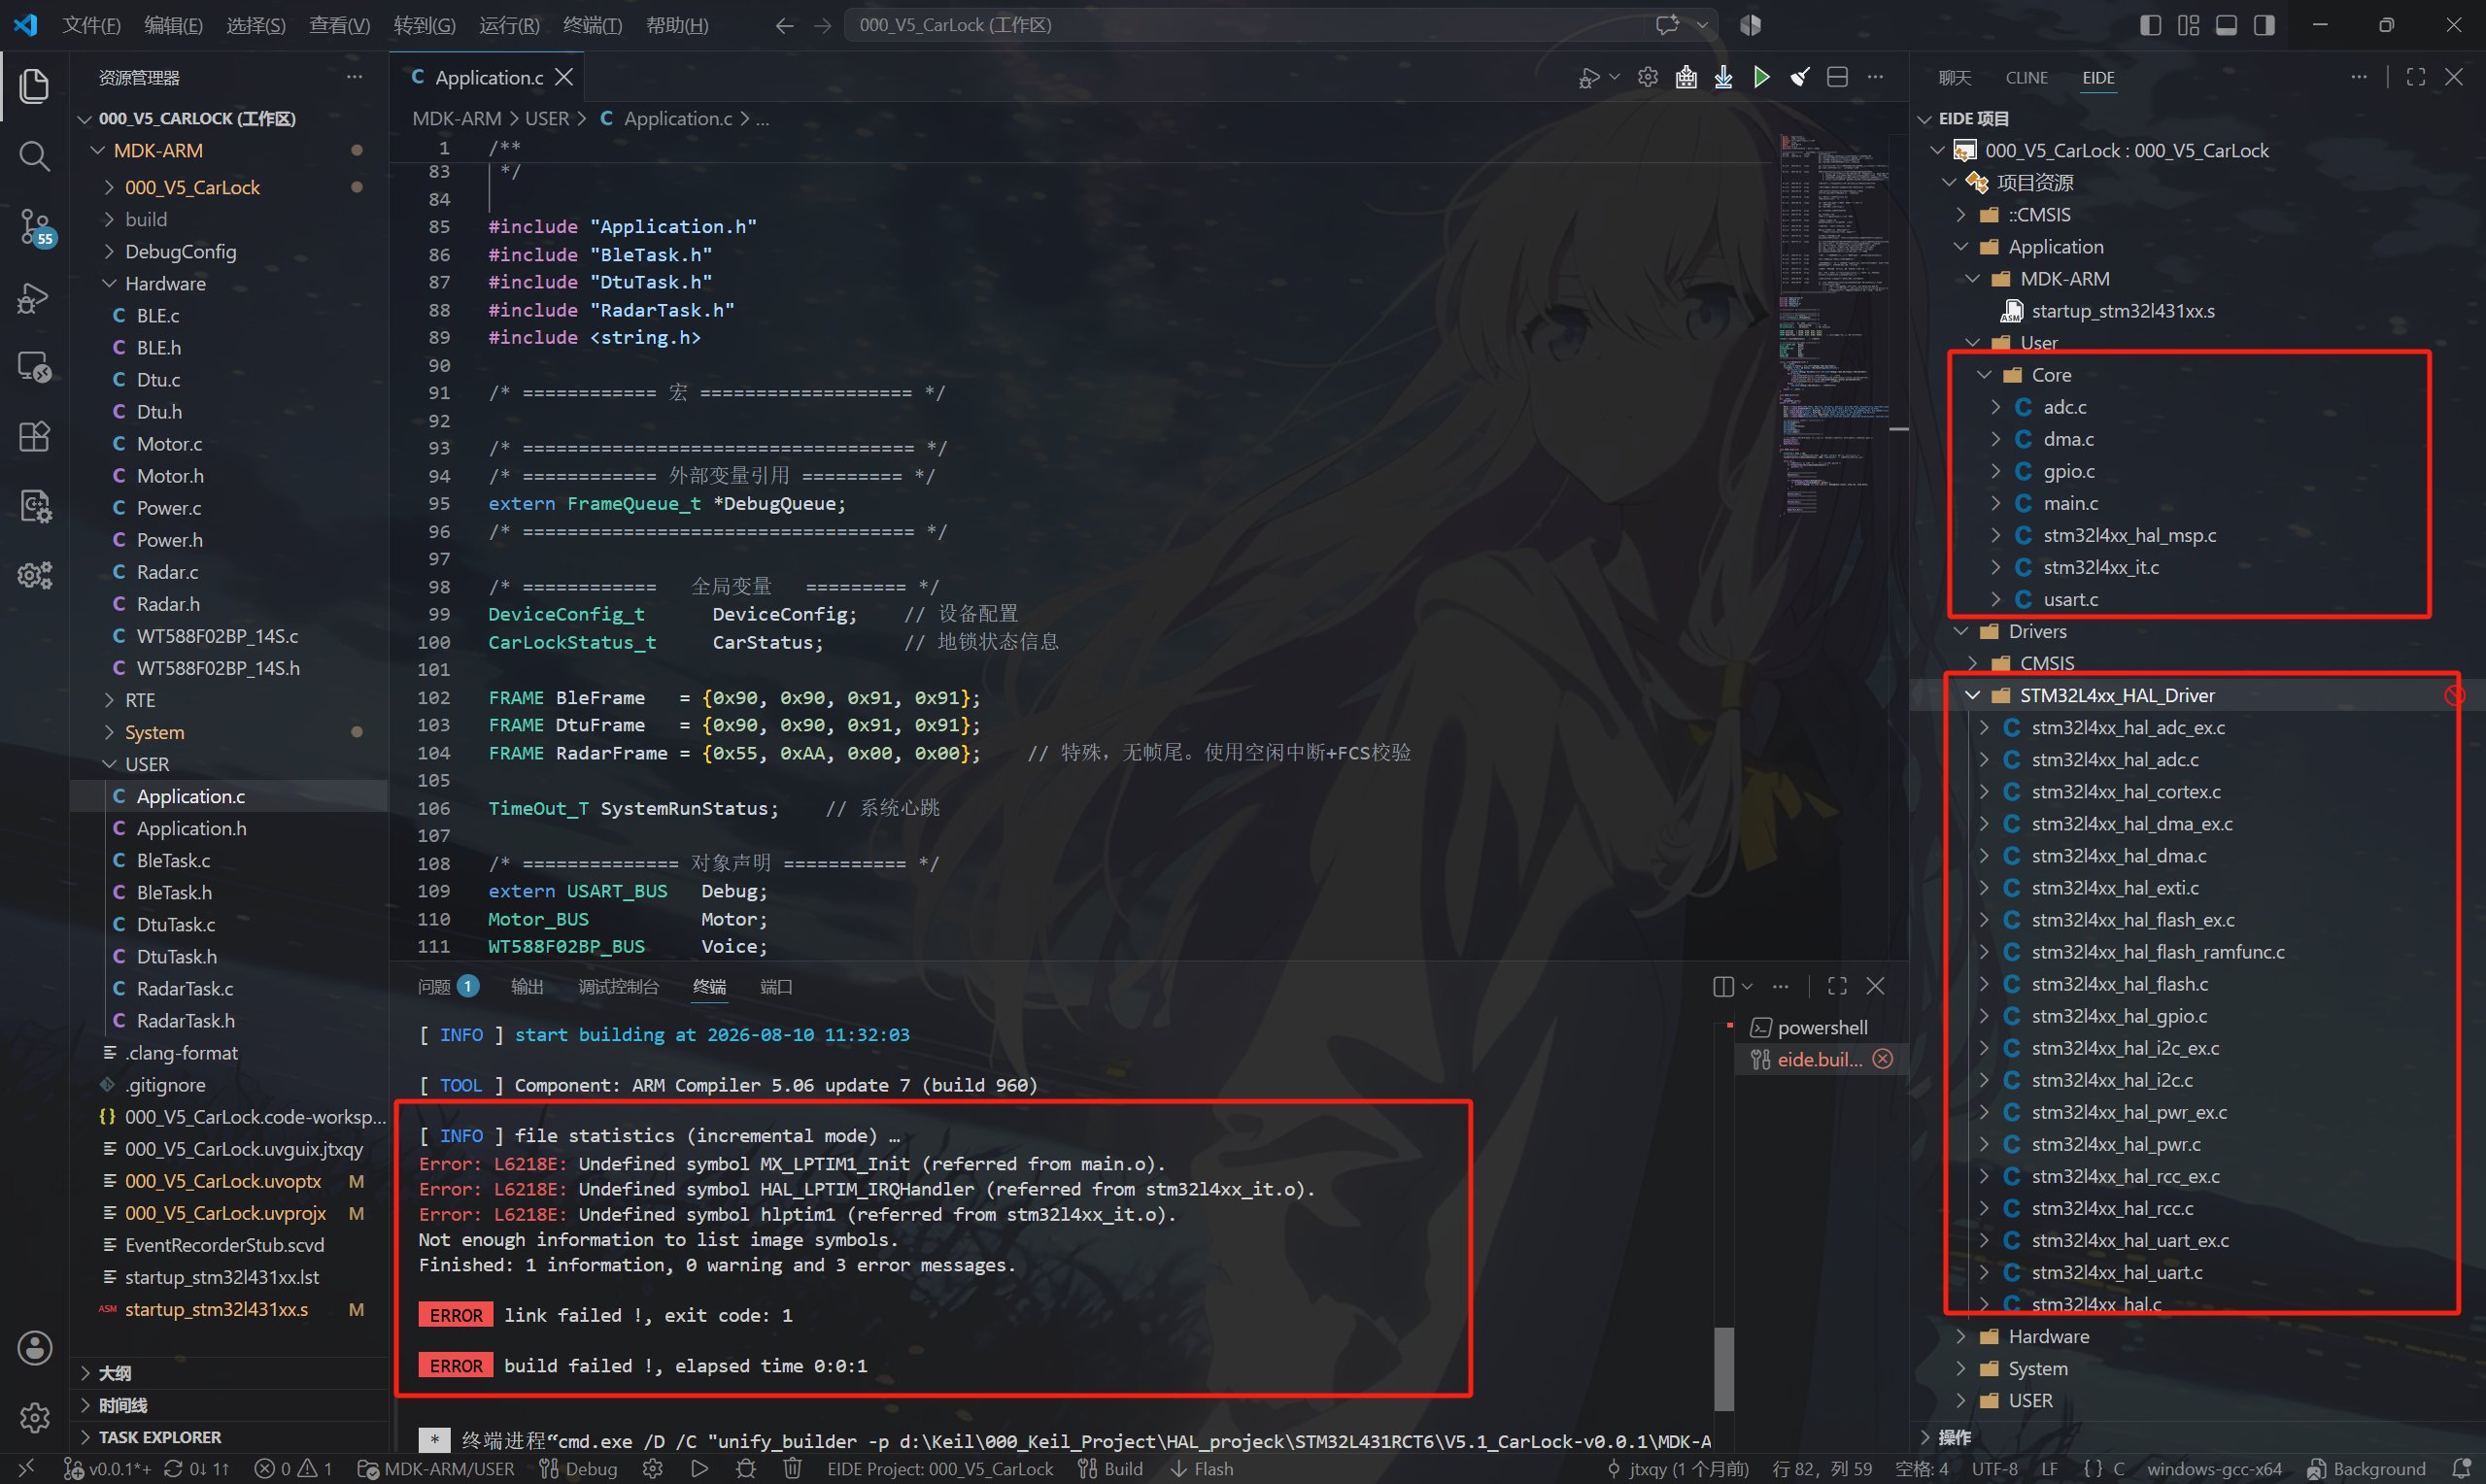Screen dimensions: 2486x1484
Task: Toggle the primary side bar layout button
Action: (2150, 25)
